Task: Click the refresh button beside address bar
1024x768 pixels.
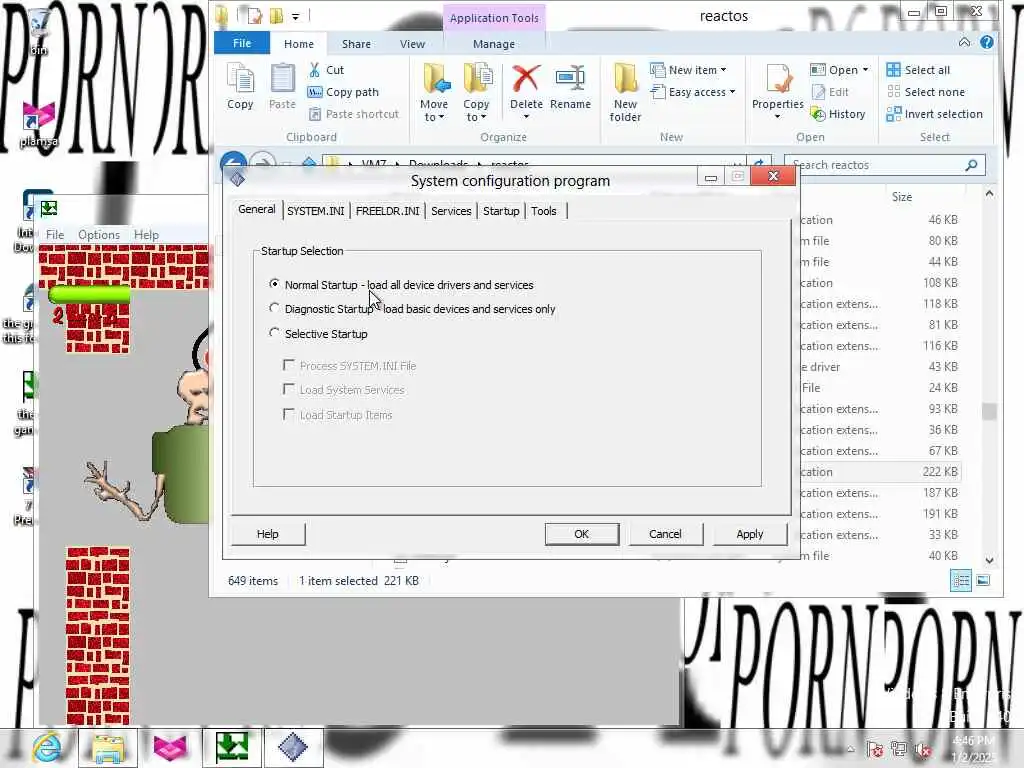Action: tap(759, 164)
